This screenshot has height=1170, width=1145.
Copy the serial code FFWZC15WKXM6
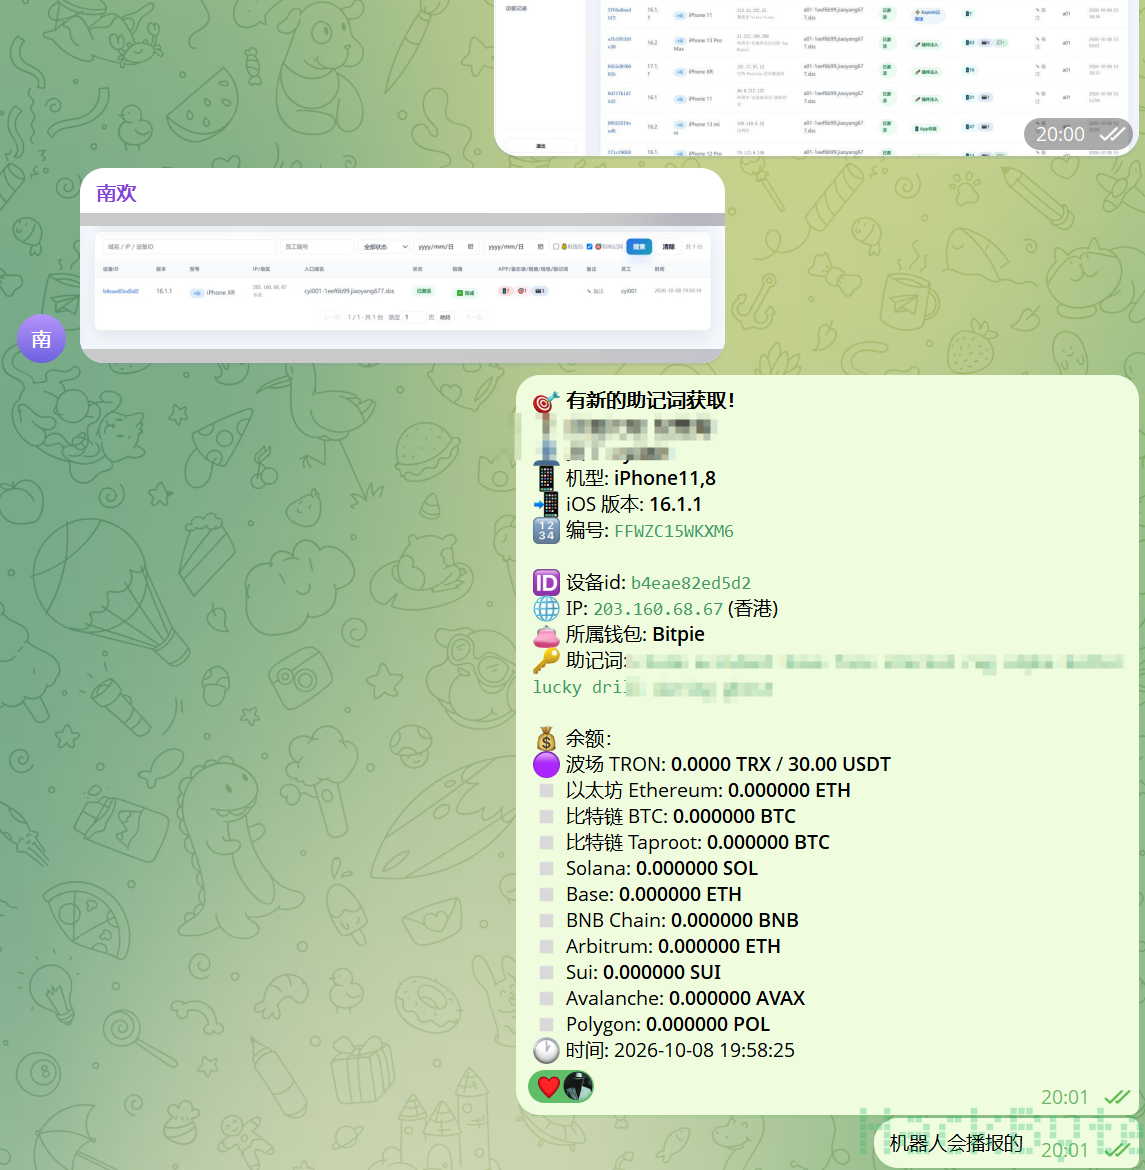point(674,531)
